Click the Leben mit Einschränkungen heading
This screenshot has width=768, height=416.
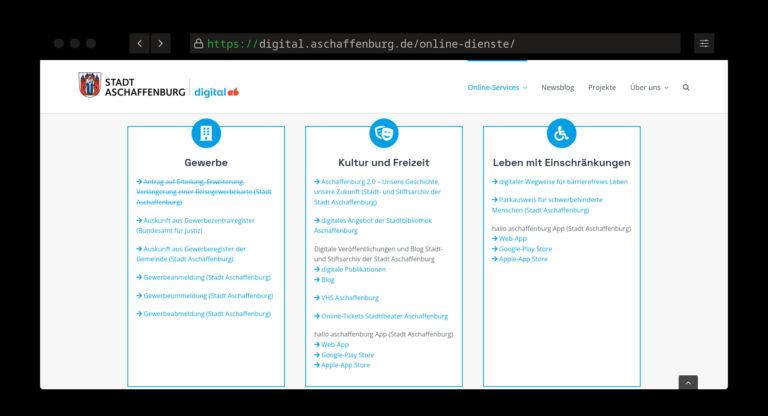(561, 163)
